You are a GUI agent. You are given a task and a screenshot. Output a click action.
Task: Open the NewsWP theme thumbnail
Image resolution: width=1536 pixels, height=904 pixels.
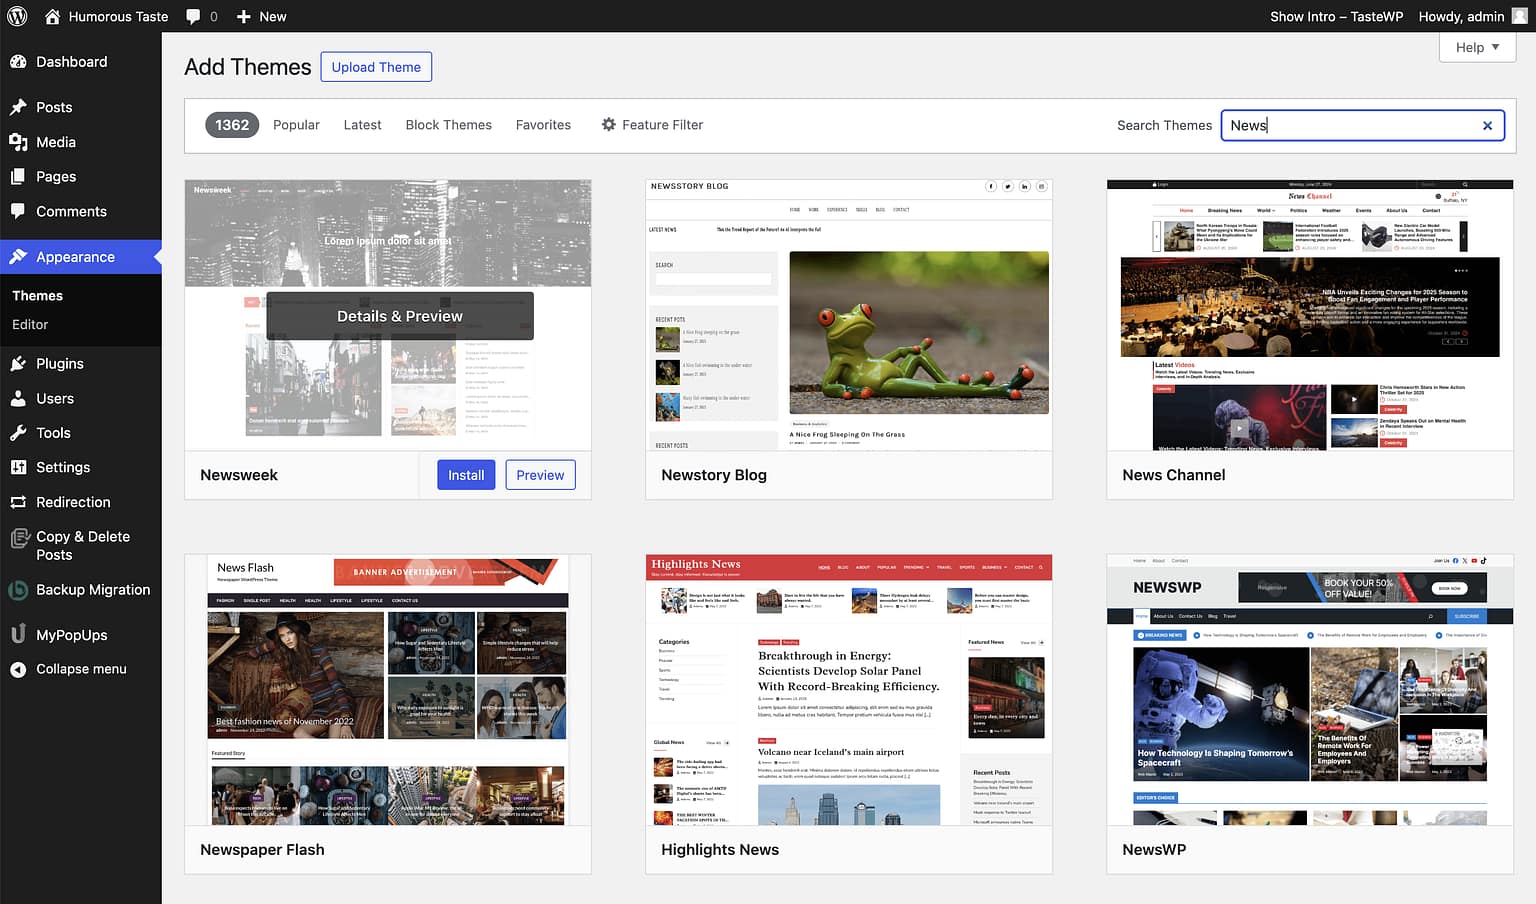click(1309, 690)
